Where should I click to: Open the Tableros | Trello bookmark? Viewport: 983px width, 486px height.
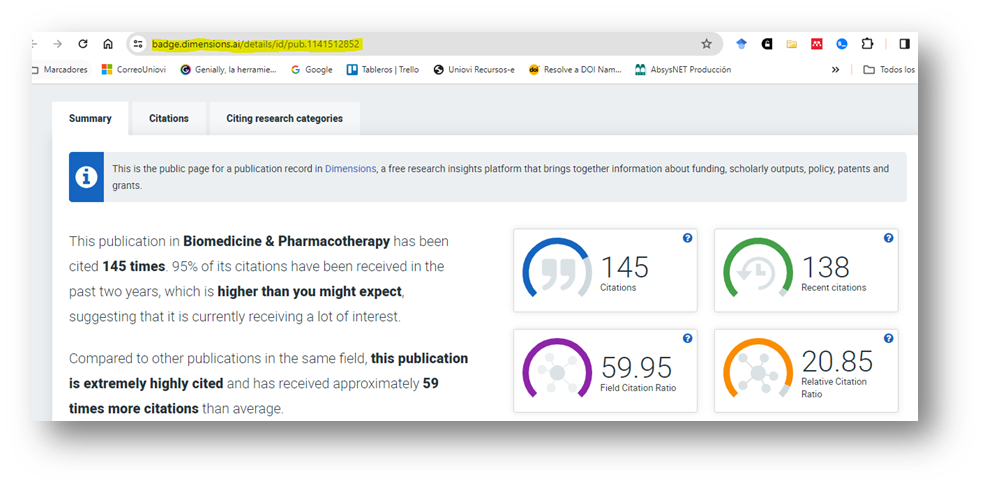[x=383, y=70]
